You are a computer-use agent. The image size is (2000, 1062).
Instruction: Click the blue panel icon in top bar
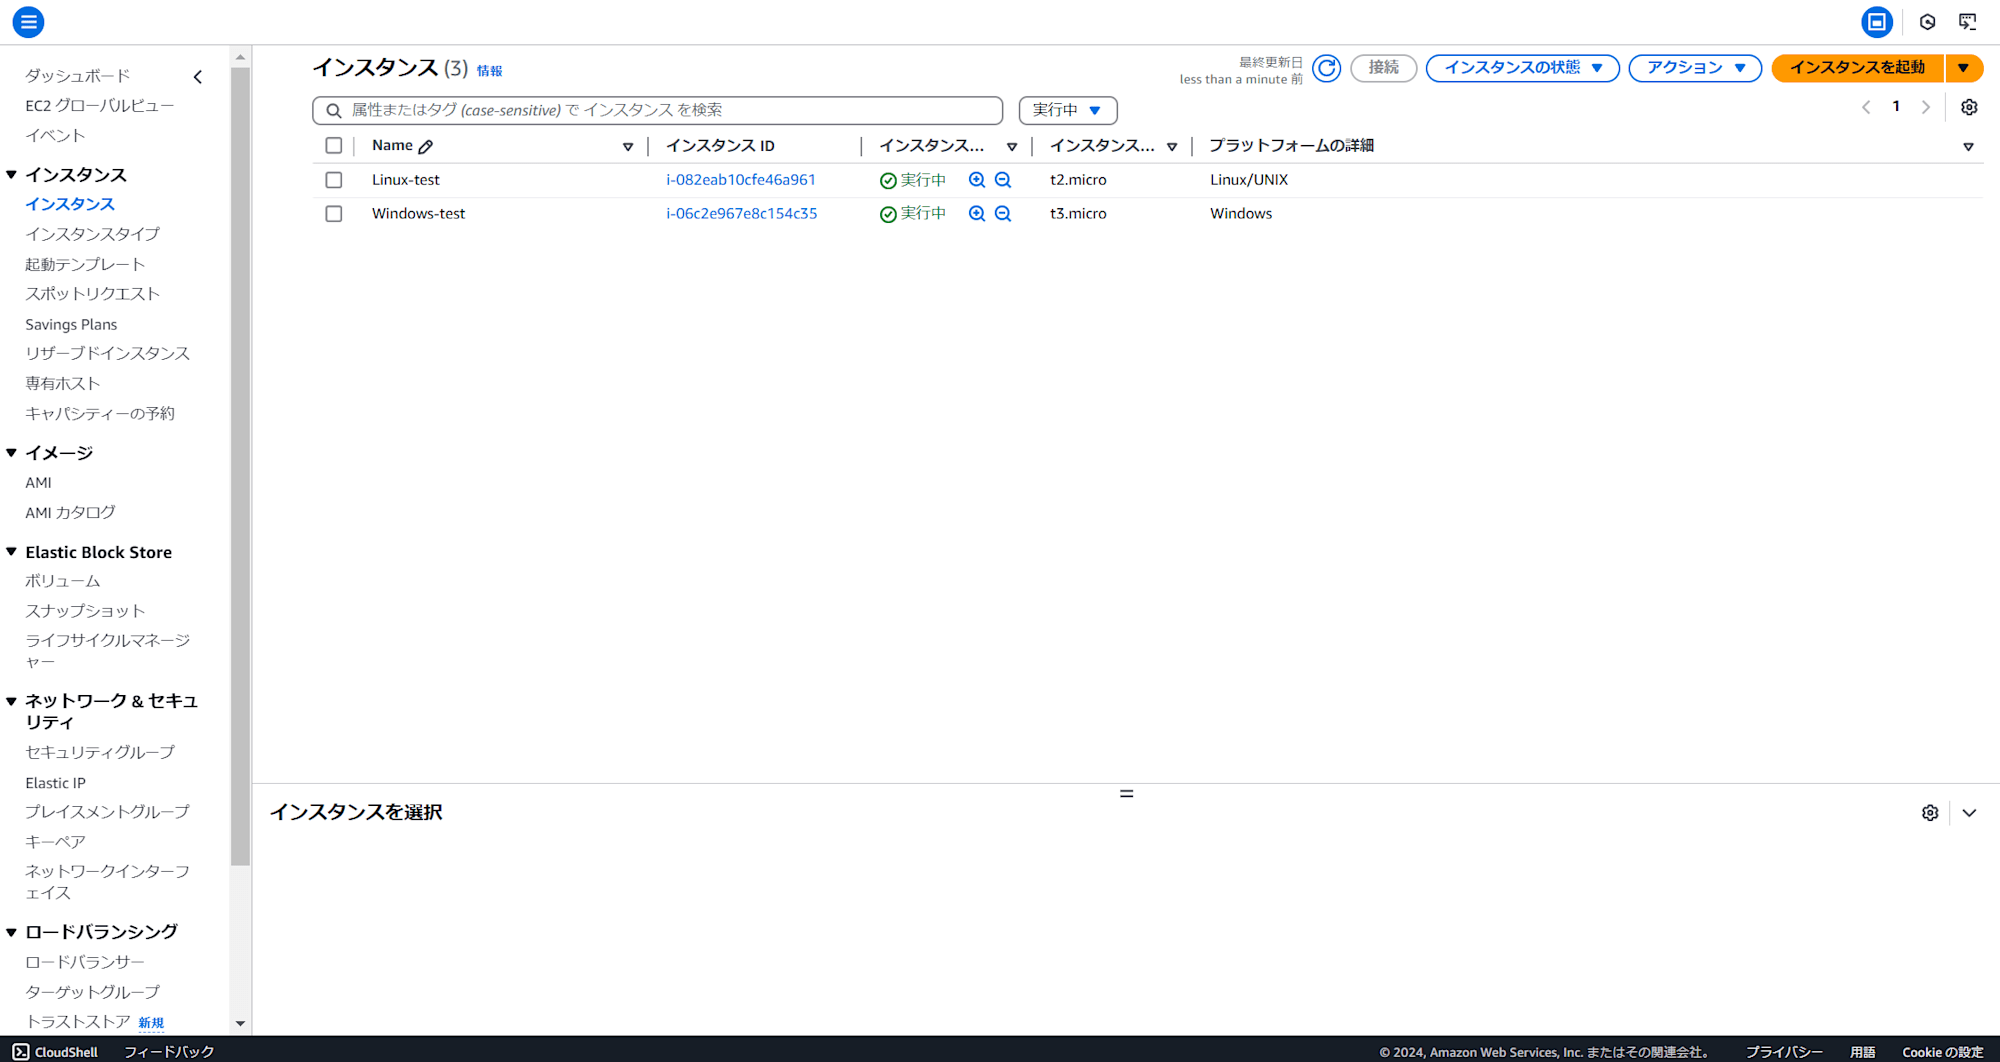(x=1877, y=21)
